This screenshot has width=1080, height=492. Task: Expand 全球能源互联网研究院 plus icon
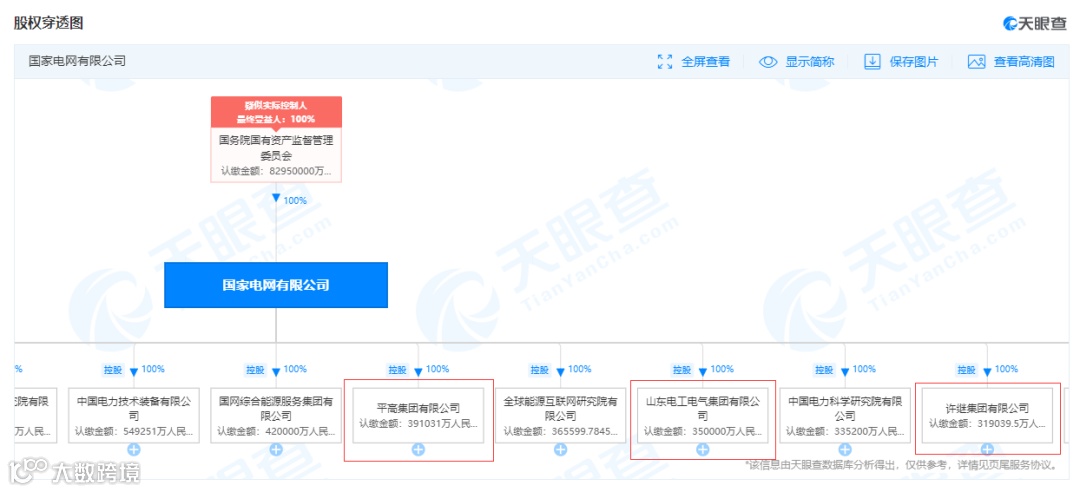[561, 450]
